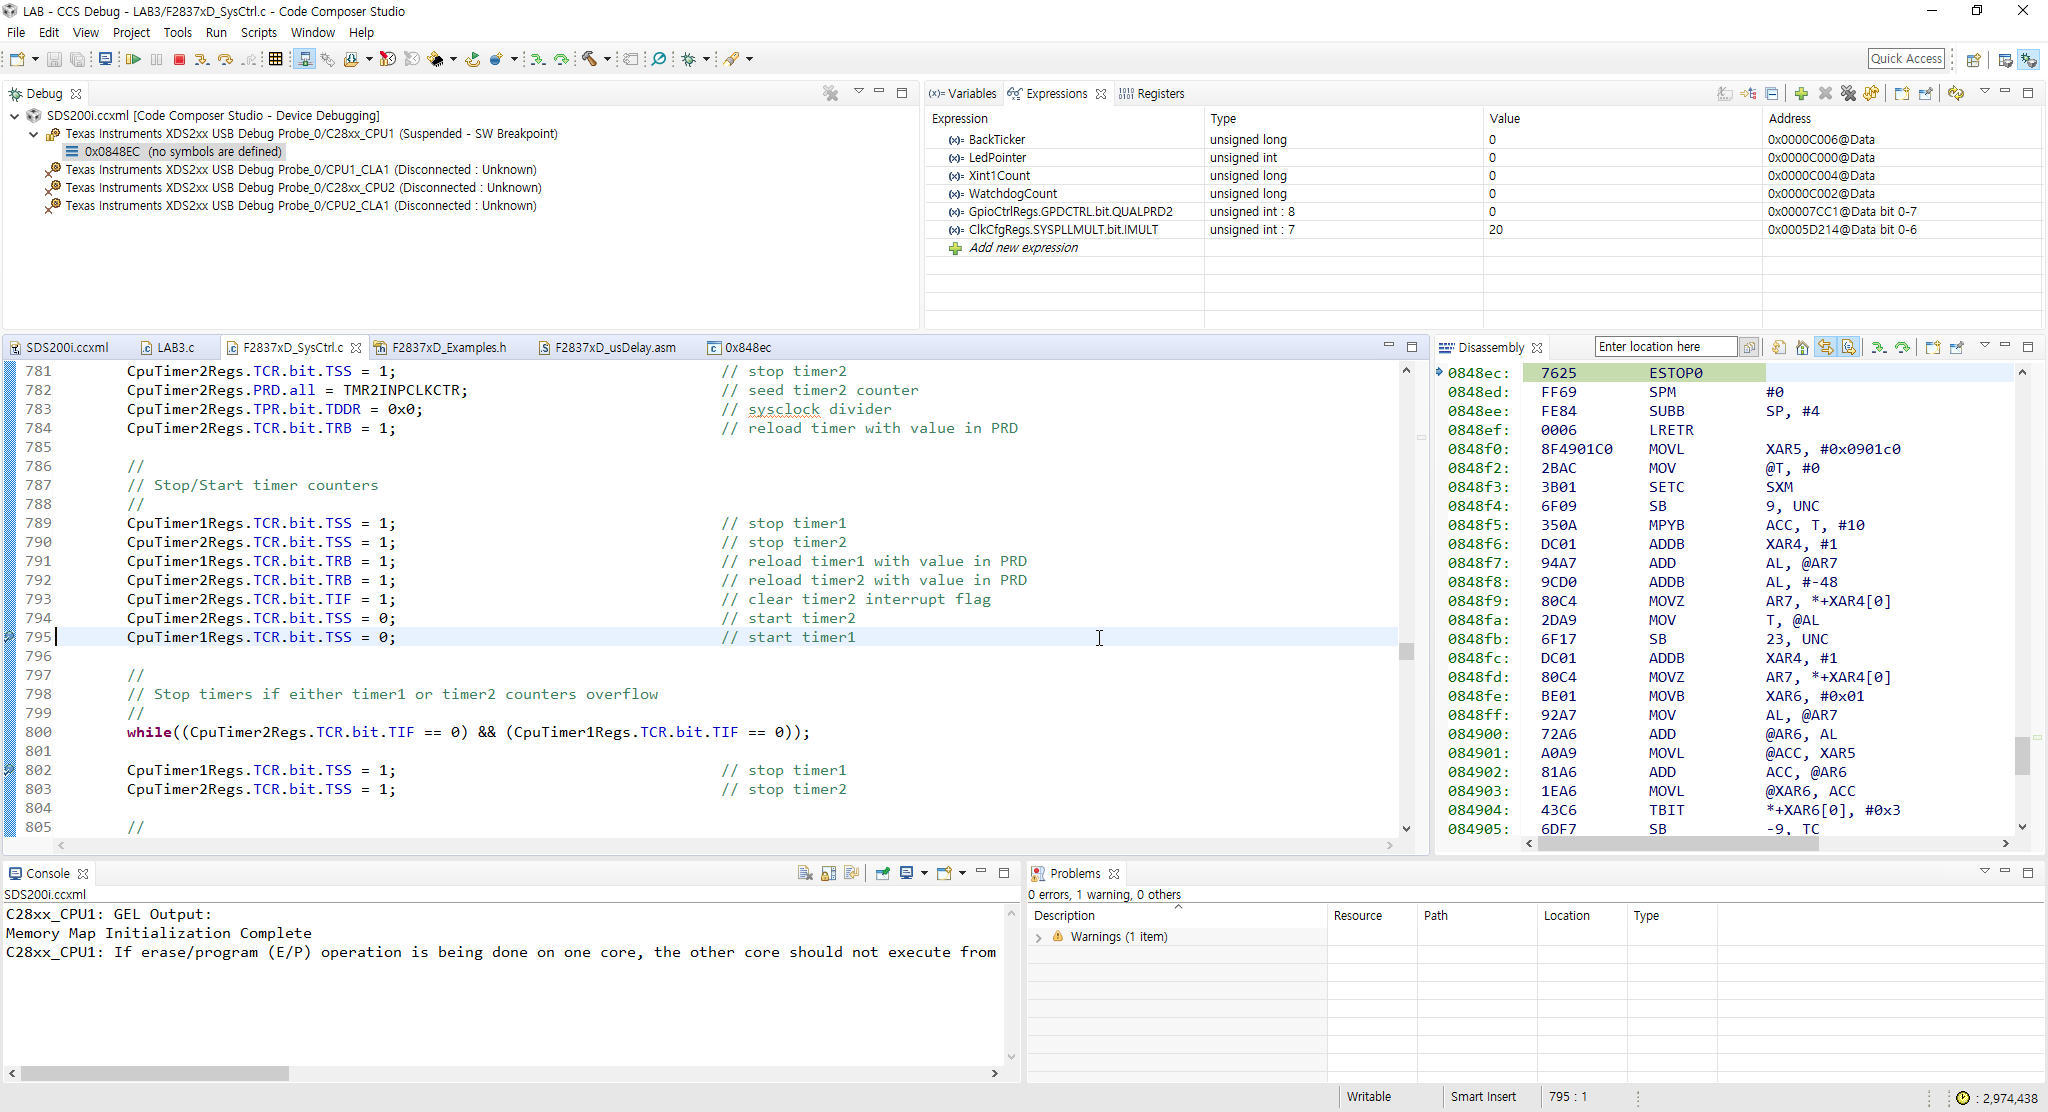Collapse the SDS200i.ccxml debug tree node
The image size is (2048, 1112).
point(15,116)
